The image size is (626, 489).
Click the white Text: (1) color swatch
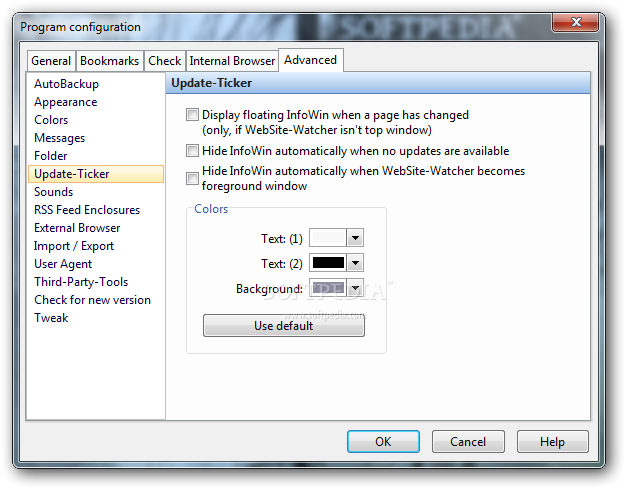(328, 239)
